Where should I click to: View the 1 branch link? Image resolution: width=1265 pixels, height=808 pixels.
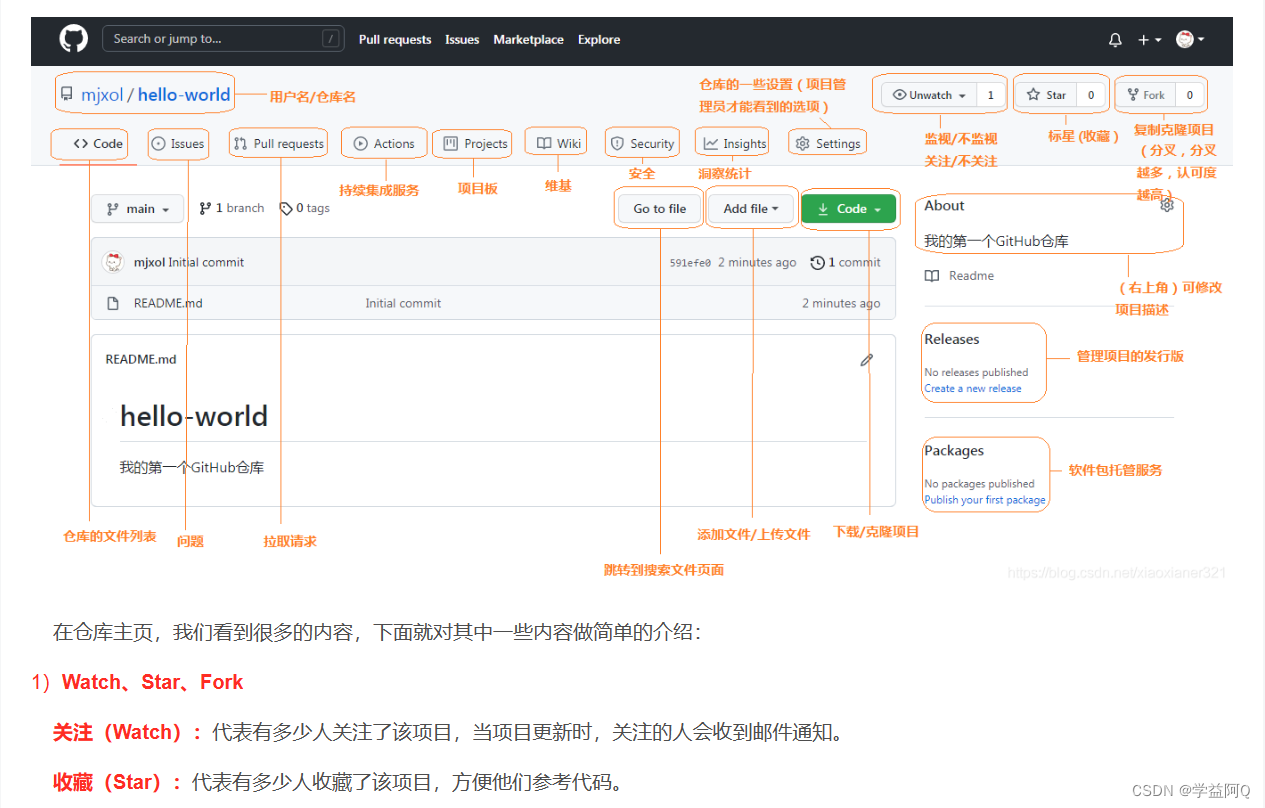pyautogui.click(x=232, y=208)
